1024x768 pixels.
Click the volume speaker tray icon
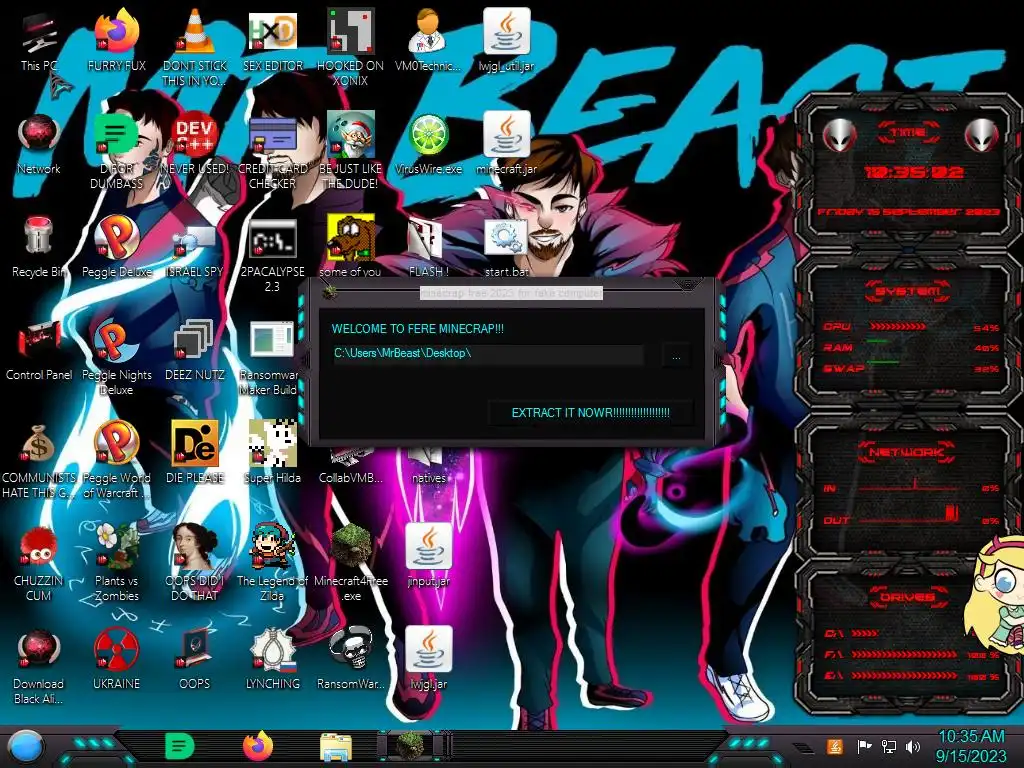(913, 746)
